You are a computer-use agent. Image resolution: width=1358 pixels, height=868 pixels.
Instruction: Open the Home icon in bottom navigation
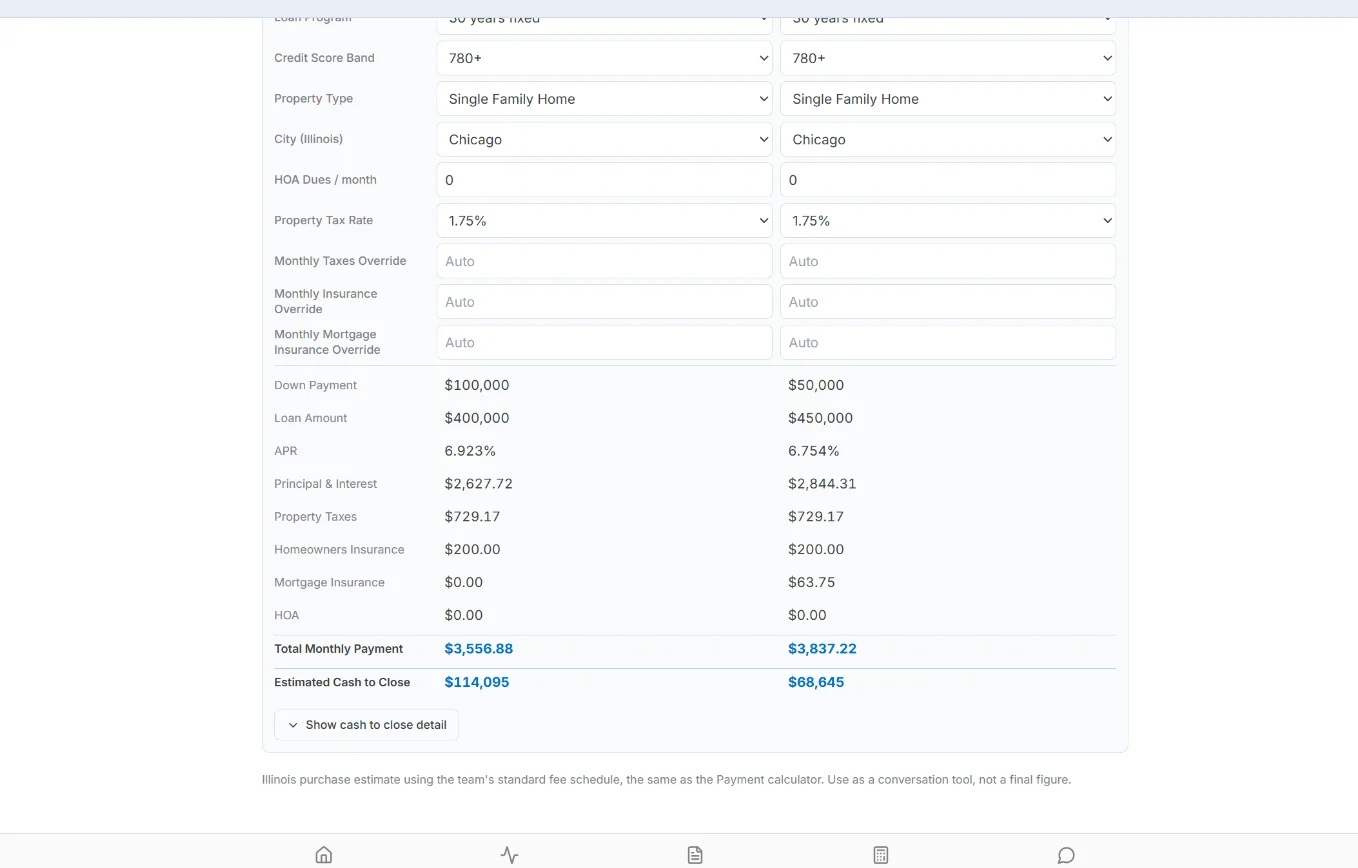pos(323,855)
